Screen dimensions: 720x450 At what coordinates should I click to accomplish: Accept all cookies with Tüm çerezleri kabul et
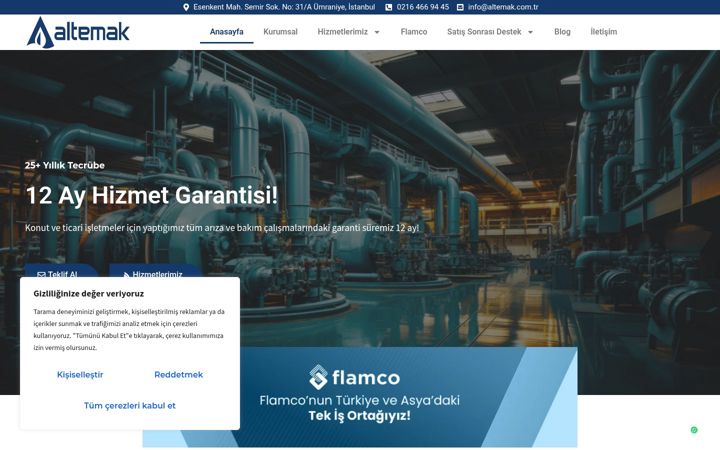pos(129,405)
